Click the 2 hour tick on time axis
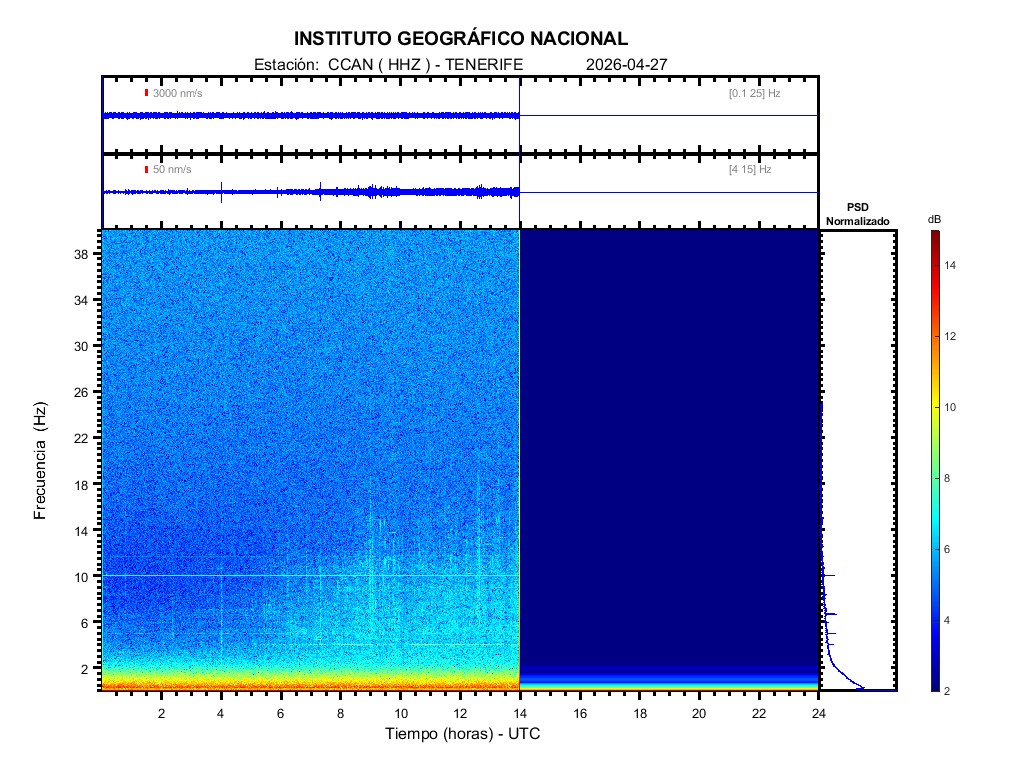 coord(161,713)
